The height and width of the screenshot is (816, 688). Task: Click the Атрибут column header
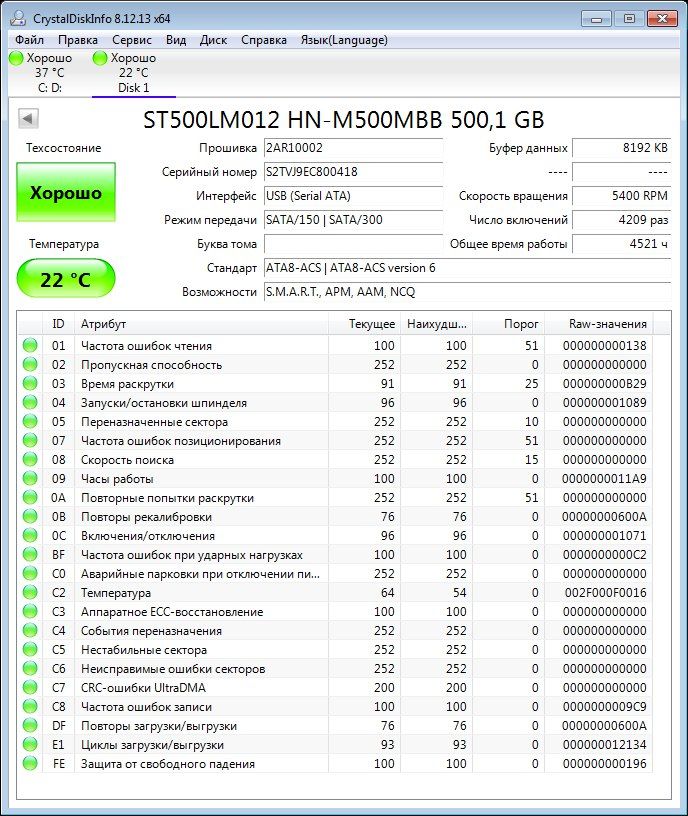tap(201, 324)
